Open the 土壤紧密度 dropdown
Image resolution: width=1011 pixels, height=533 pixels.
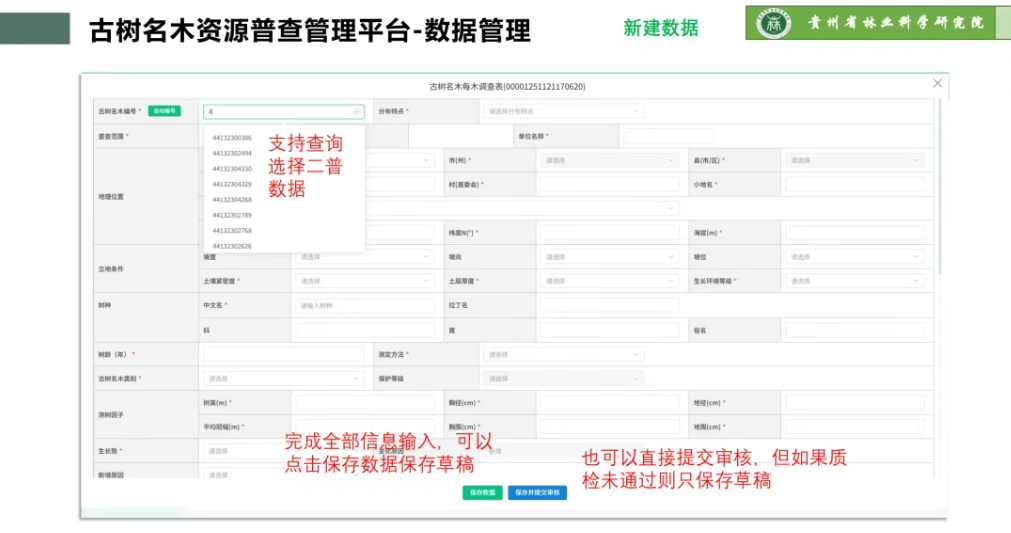coord(364,281)
